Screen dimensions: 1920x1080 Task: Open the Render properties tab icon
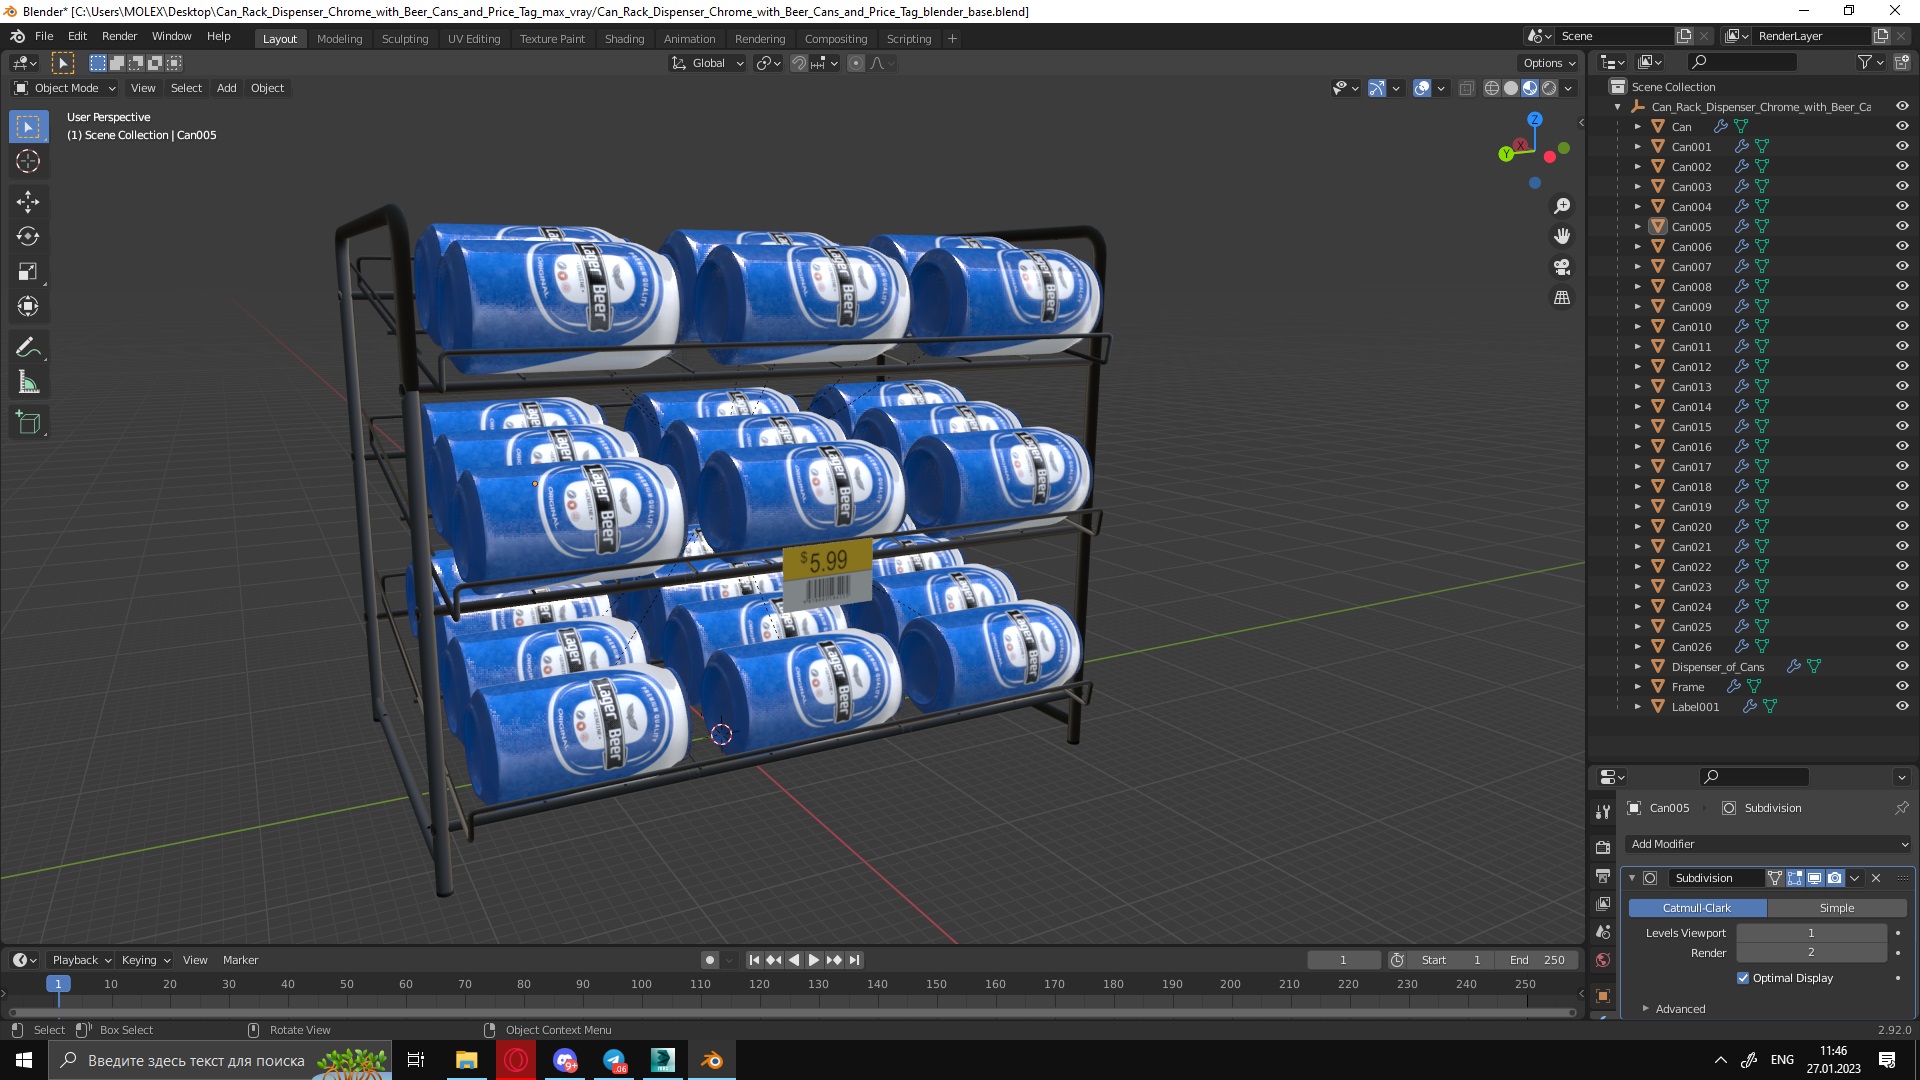pos(1603,847)
